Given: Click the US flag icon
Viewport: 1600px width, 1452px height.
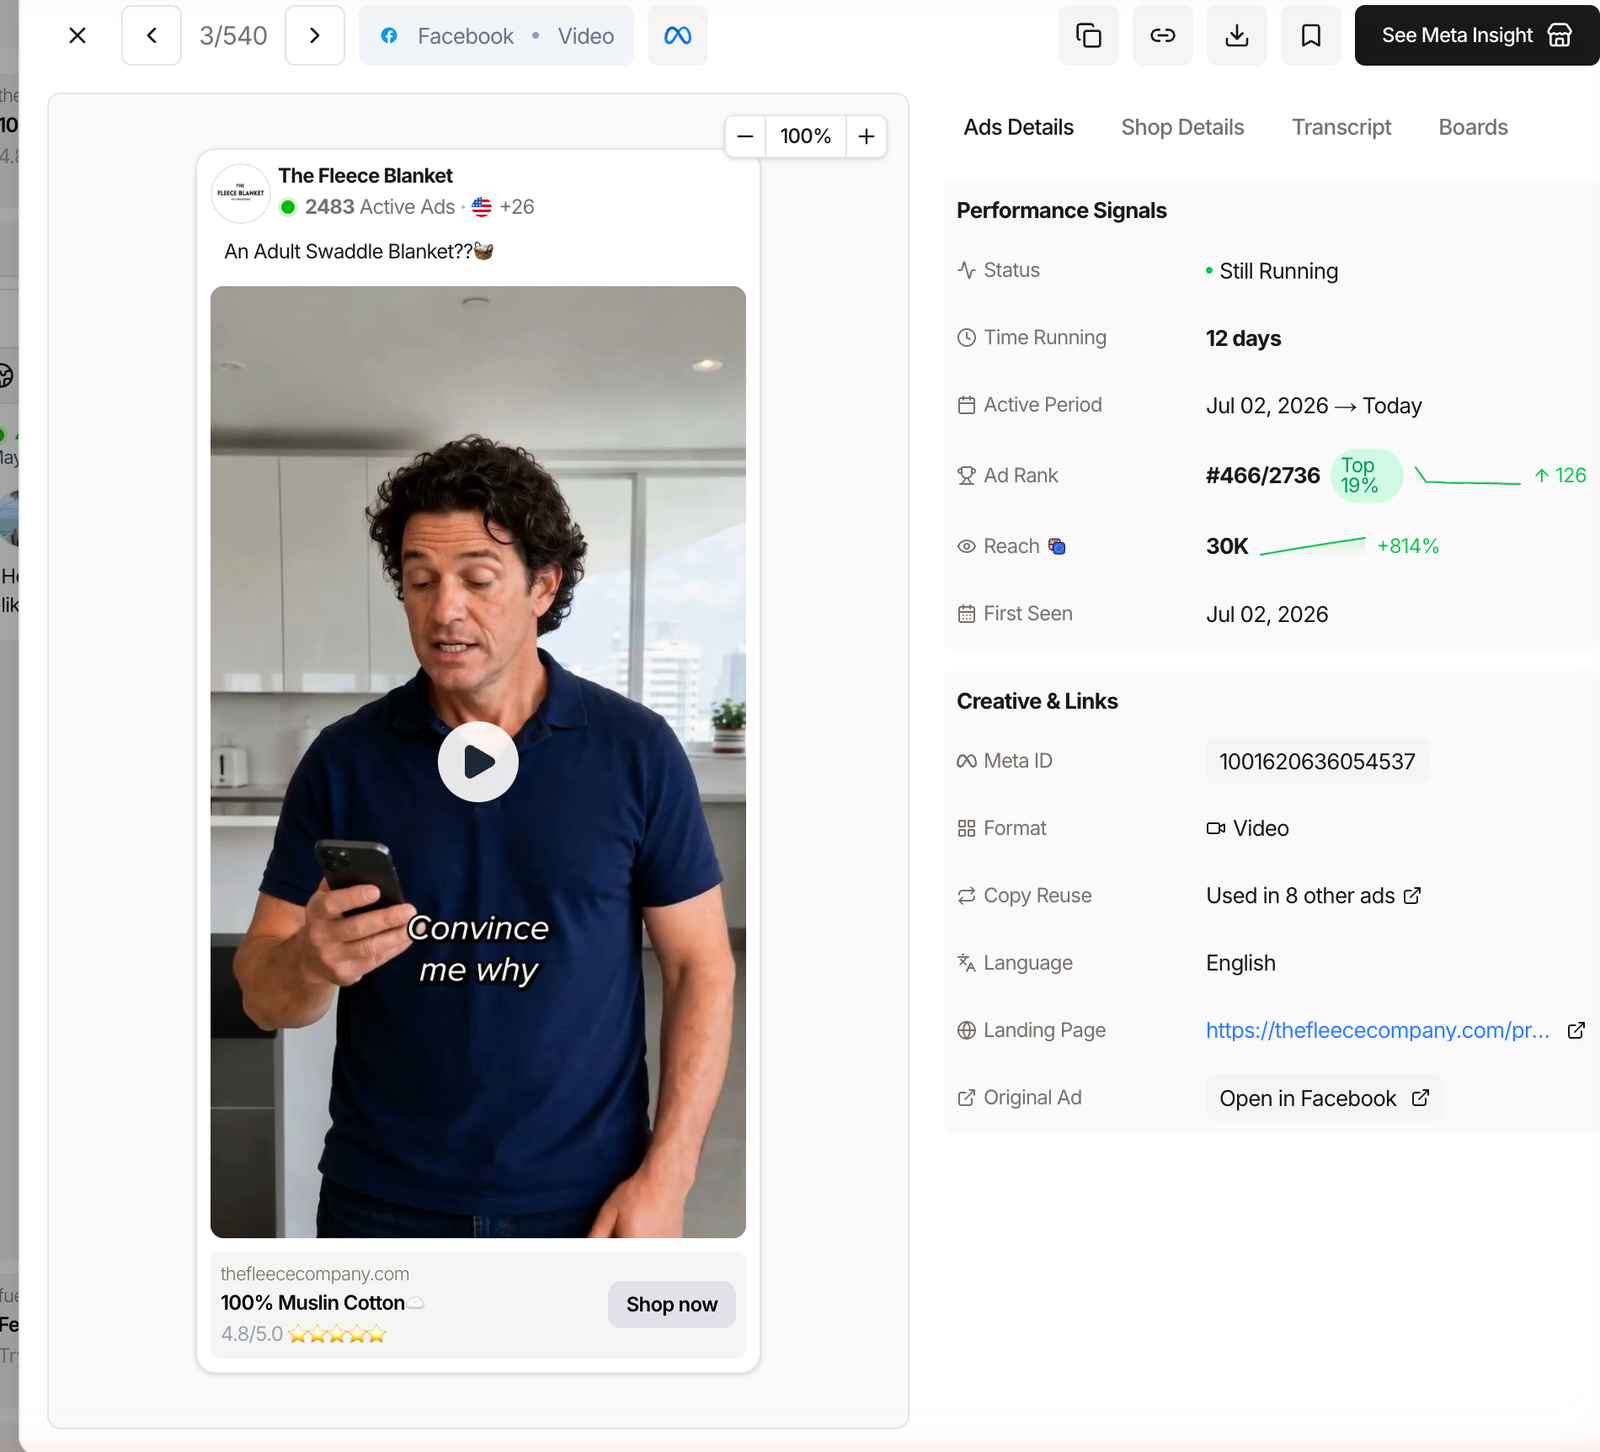Looking at the screenshot, I should coord(482,207).
